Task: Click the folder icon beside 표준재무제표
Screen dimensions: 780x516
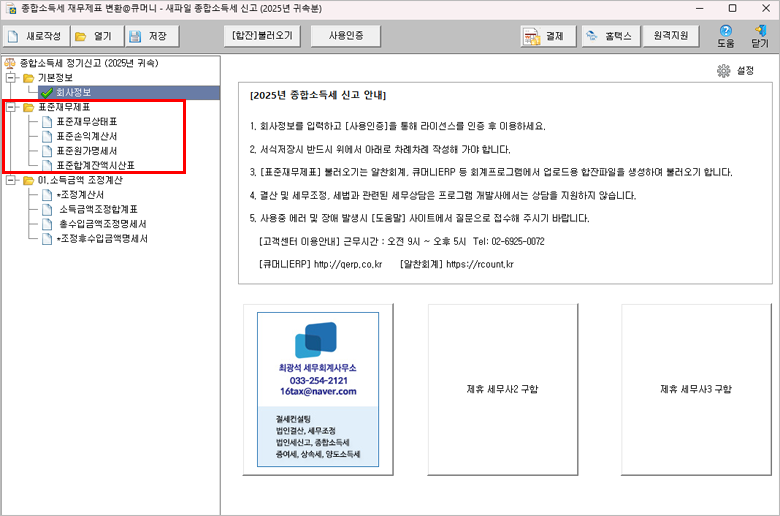Action: click(x=28, y=107)
